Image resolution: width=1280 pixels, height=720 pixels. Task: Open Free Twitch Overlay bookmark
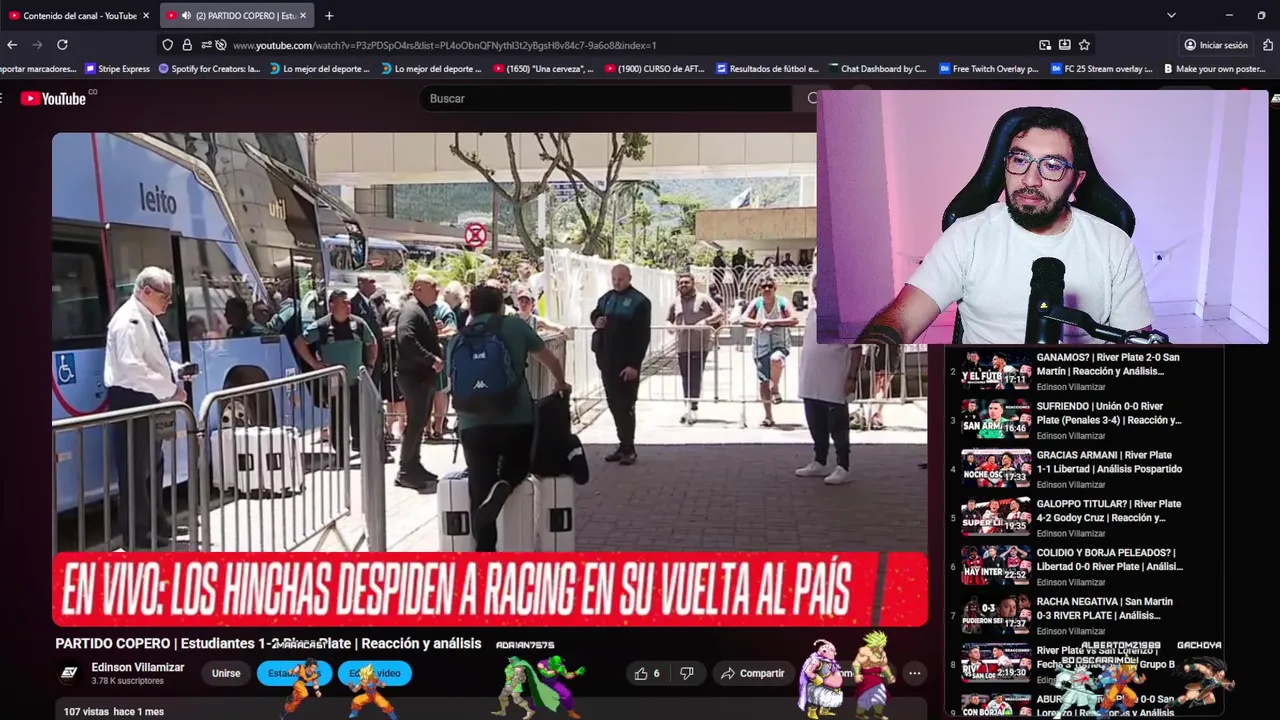pos(989,69)
